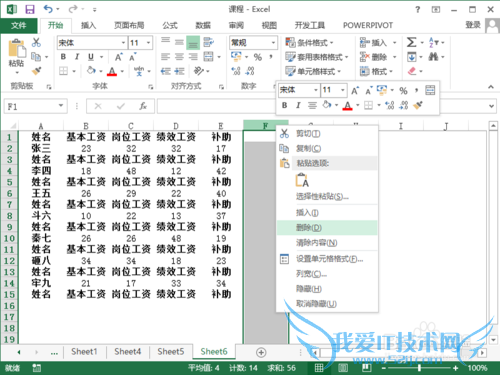This screenshot has height=375, width=500.
Task: Click the Paste clipboard icon in the ribbon
Action: (x=17, y=49)
